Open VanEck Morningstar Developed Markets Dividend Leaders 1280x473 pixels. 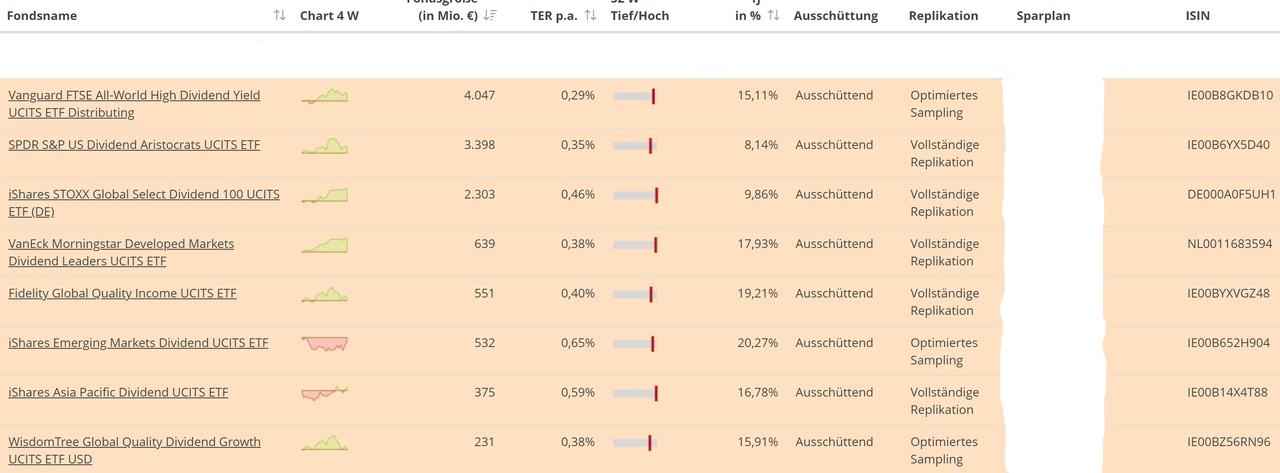[x=121, y=252]
